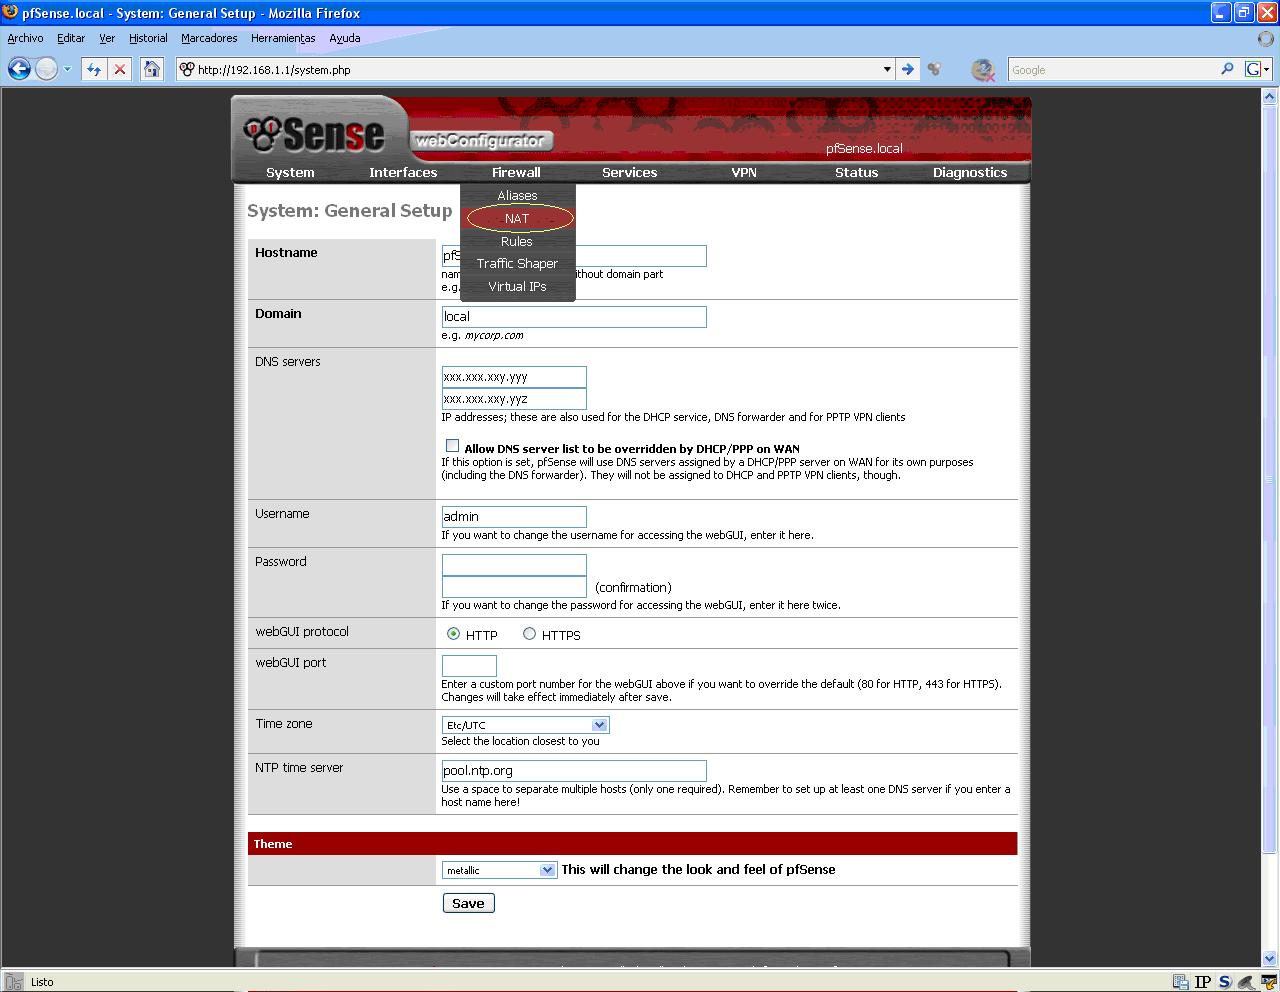Open the Editar menu
This screenshot has height=992, width=1280.
pyautogui.click(x=71, y=38)
